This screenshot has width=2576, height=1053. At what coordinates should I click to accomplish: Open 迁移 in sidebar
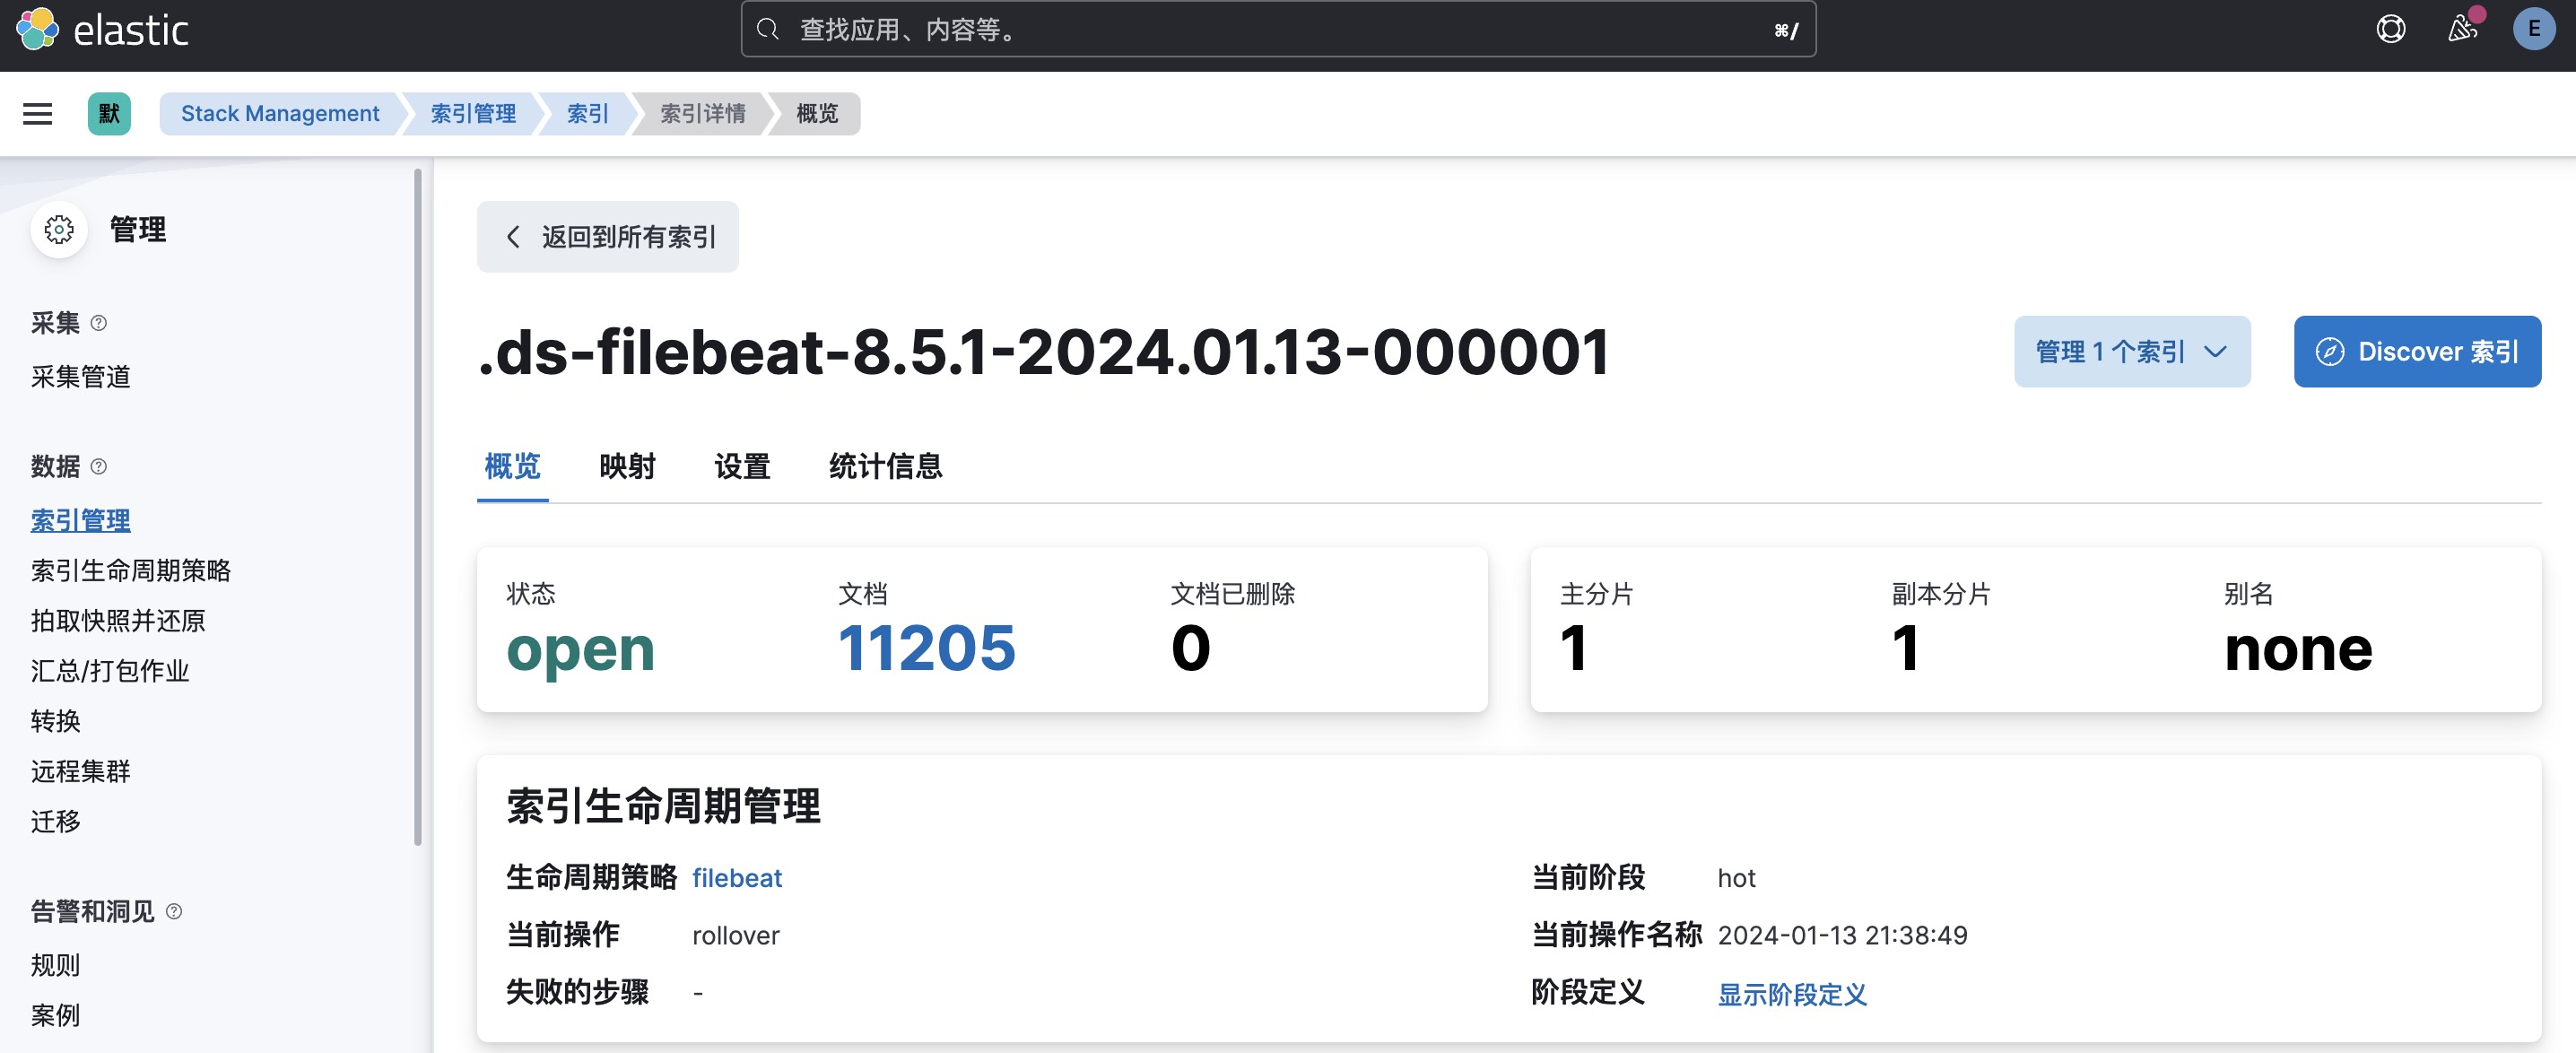pyautogui.click(x=56, y=822)
